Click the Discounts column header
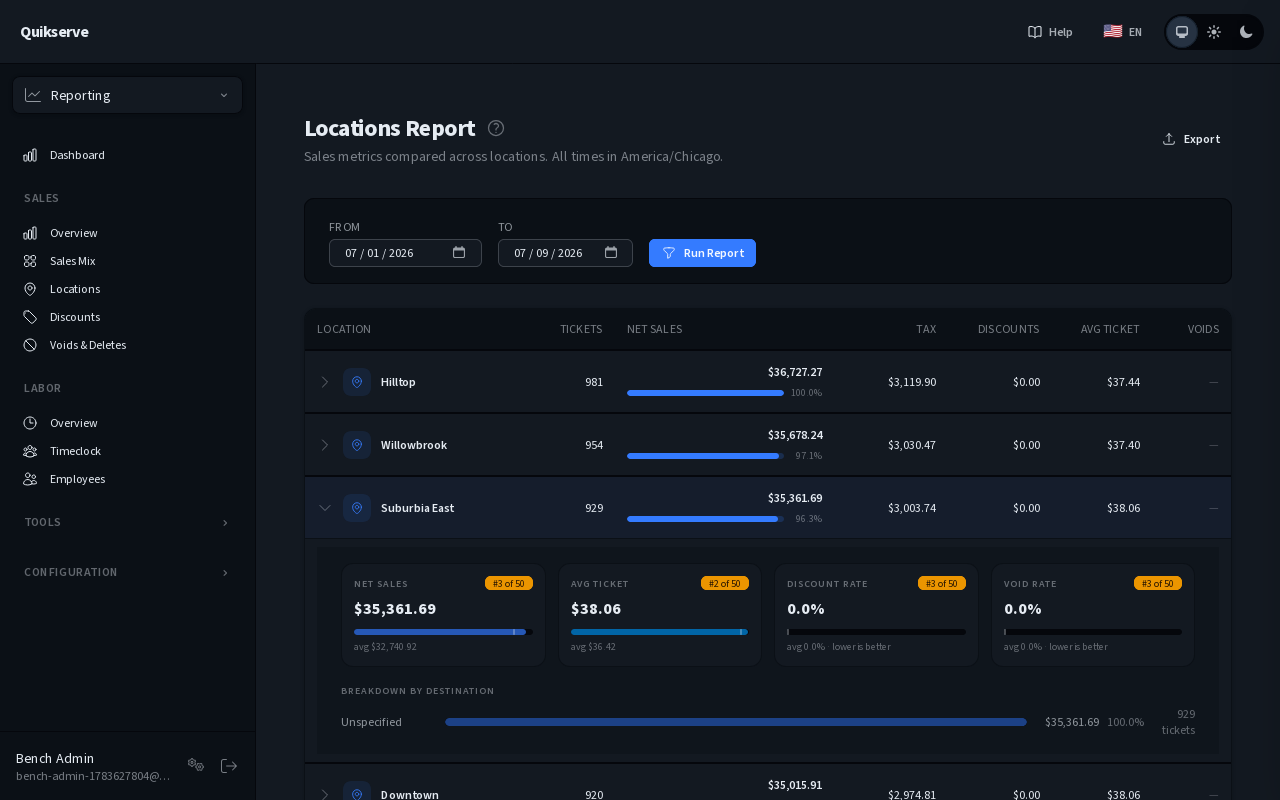Image resolution: width=1280 pixels, height=800 pixels. [x=1008, y=329]
